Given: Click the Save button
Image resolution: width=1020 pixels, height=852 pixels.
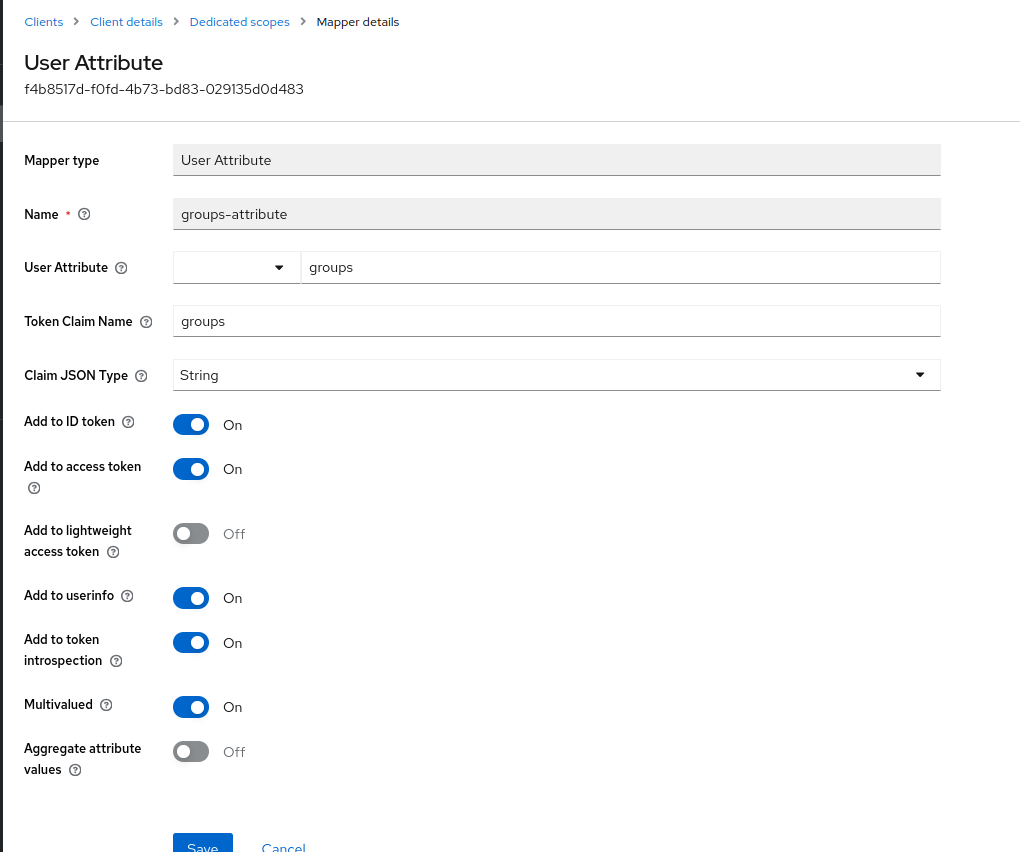Looking at the screenshot, I should [x=203, y=845].
